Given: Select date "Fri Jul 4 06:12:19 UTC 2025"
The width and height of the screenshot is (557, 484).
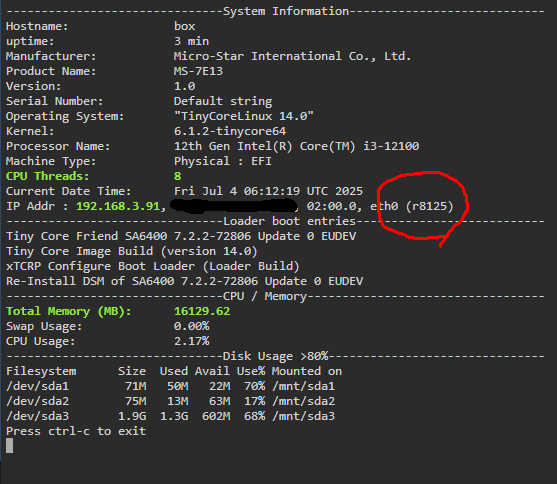Looking at the screenshot, I should (x=268, y=191).
